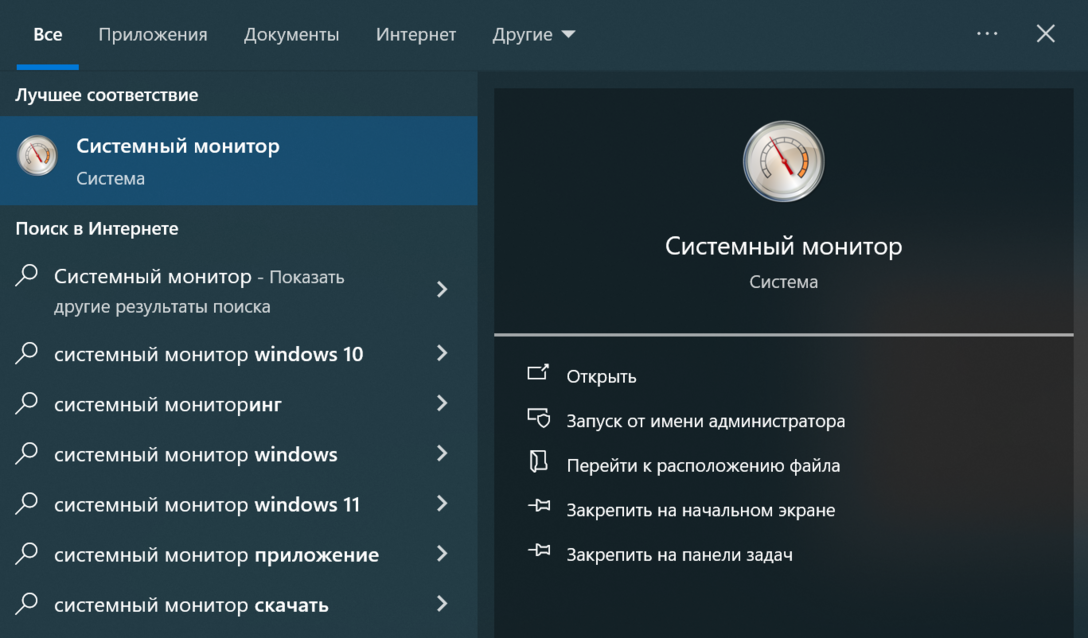Click search icon beside системный монитор windows 10
1088x638 pixels.
27,353
